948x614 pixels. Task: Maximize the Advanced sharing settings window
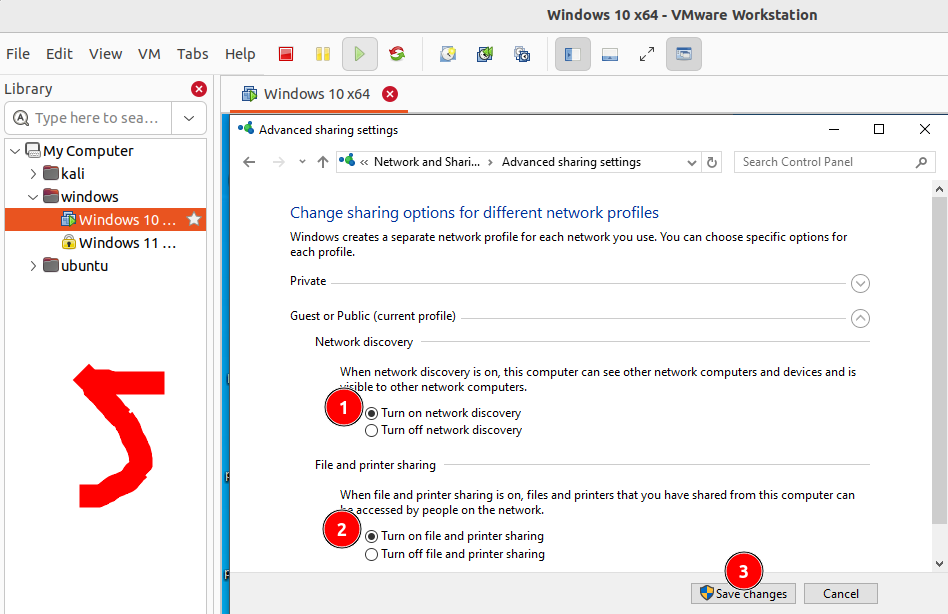879,129
